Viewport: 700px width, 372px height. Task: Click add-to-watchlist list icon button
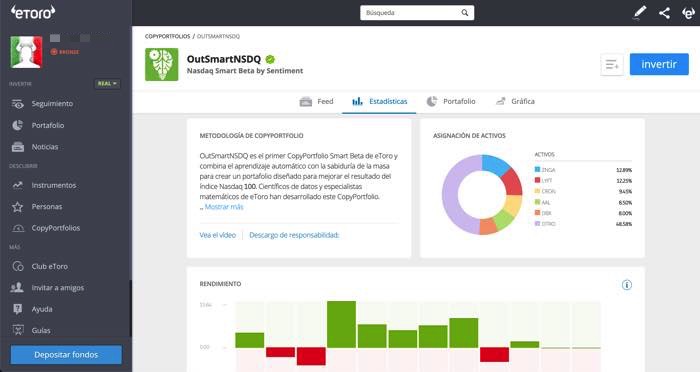612,64
